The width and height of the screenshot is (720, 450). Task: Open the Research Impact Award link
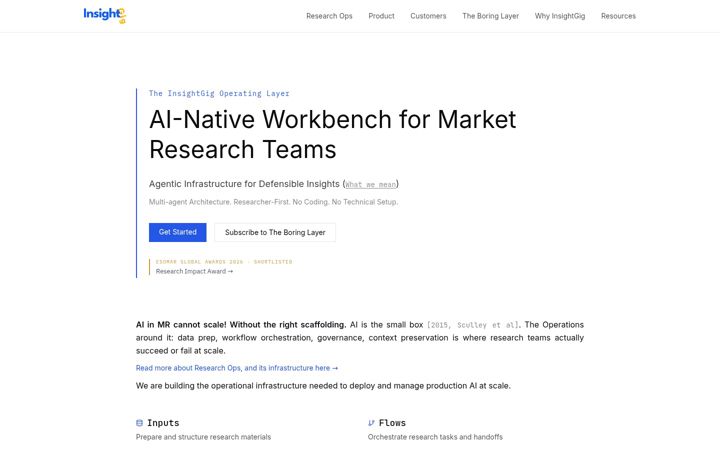pos(194,271)
